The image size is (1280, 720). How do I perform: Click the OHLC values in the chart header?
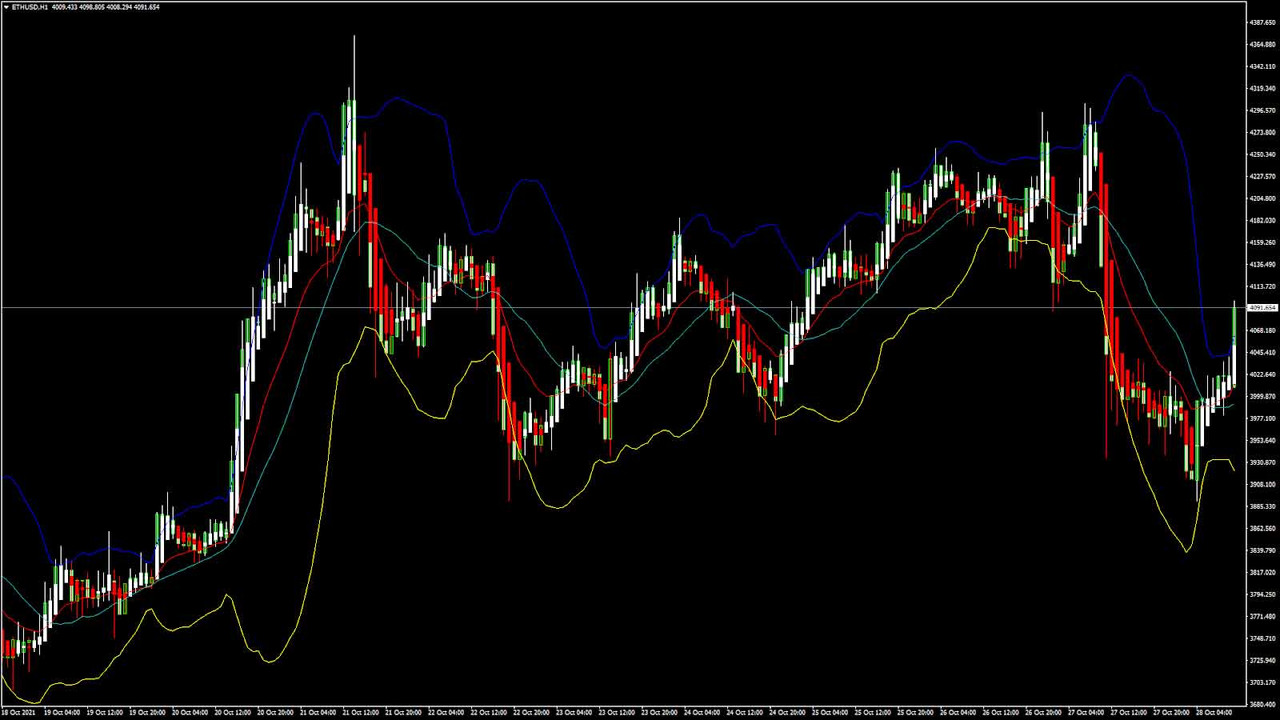[x=105, y=7]
